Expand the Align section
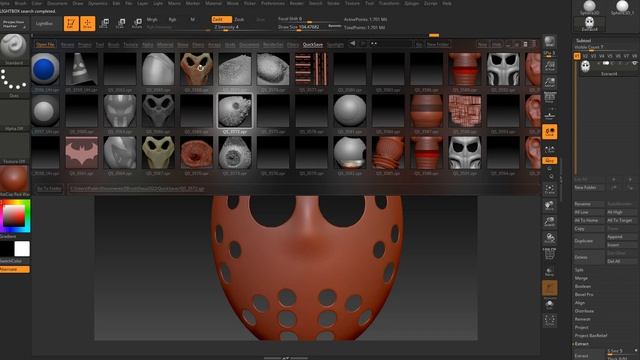This screenshot has width=640, height=360. point(580,302)
